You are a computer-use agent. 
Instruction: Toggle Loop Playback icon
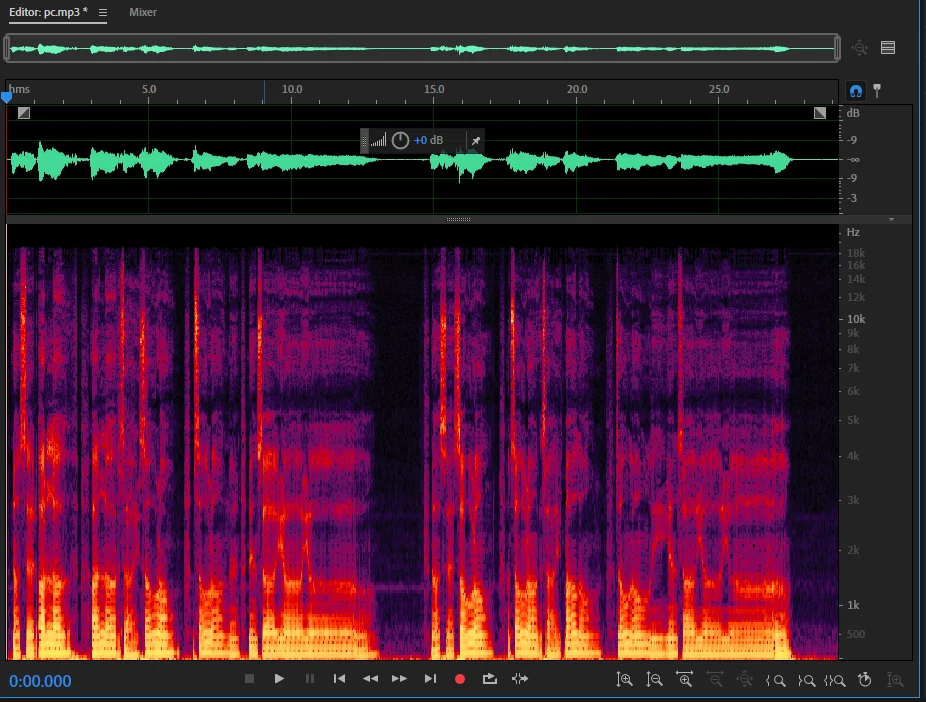489,679
